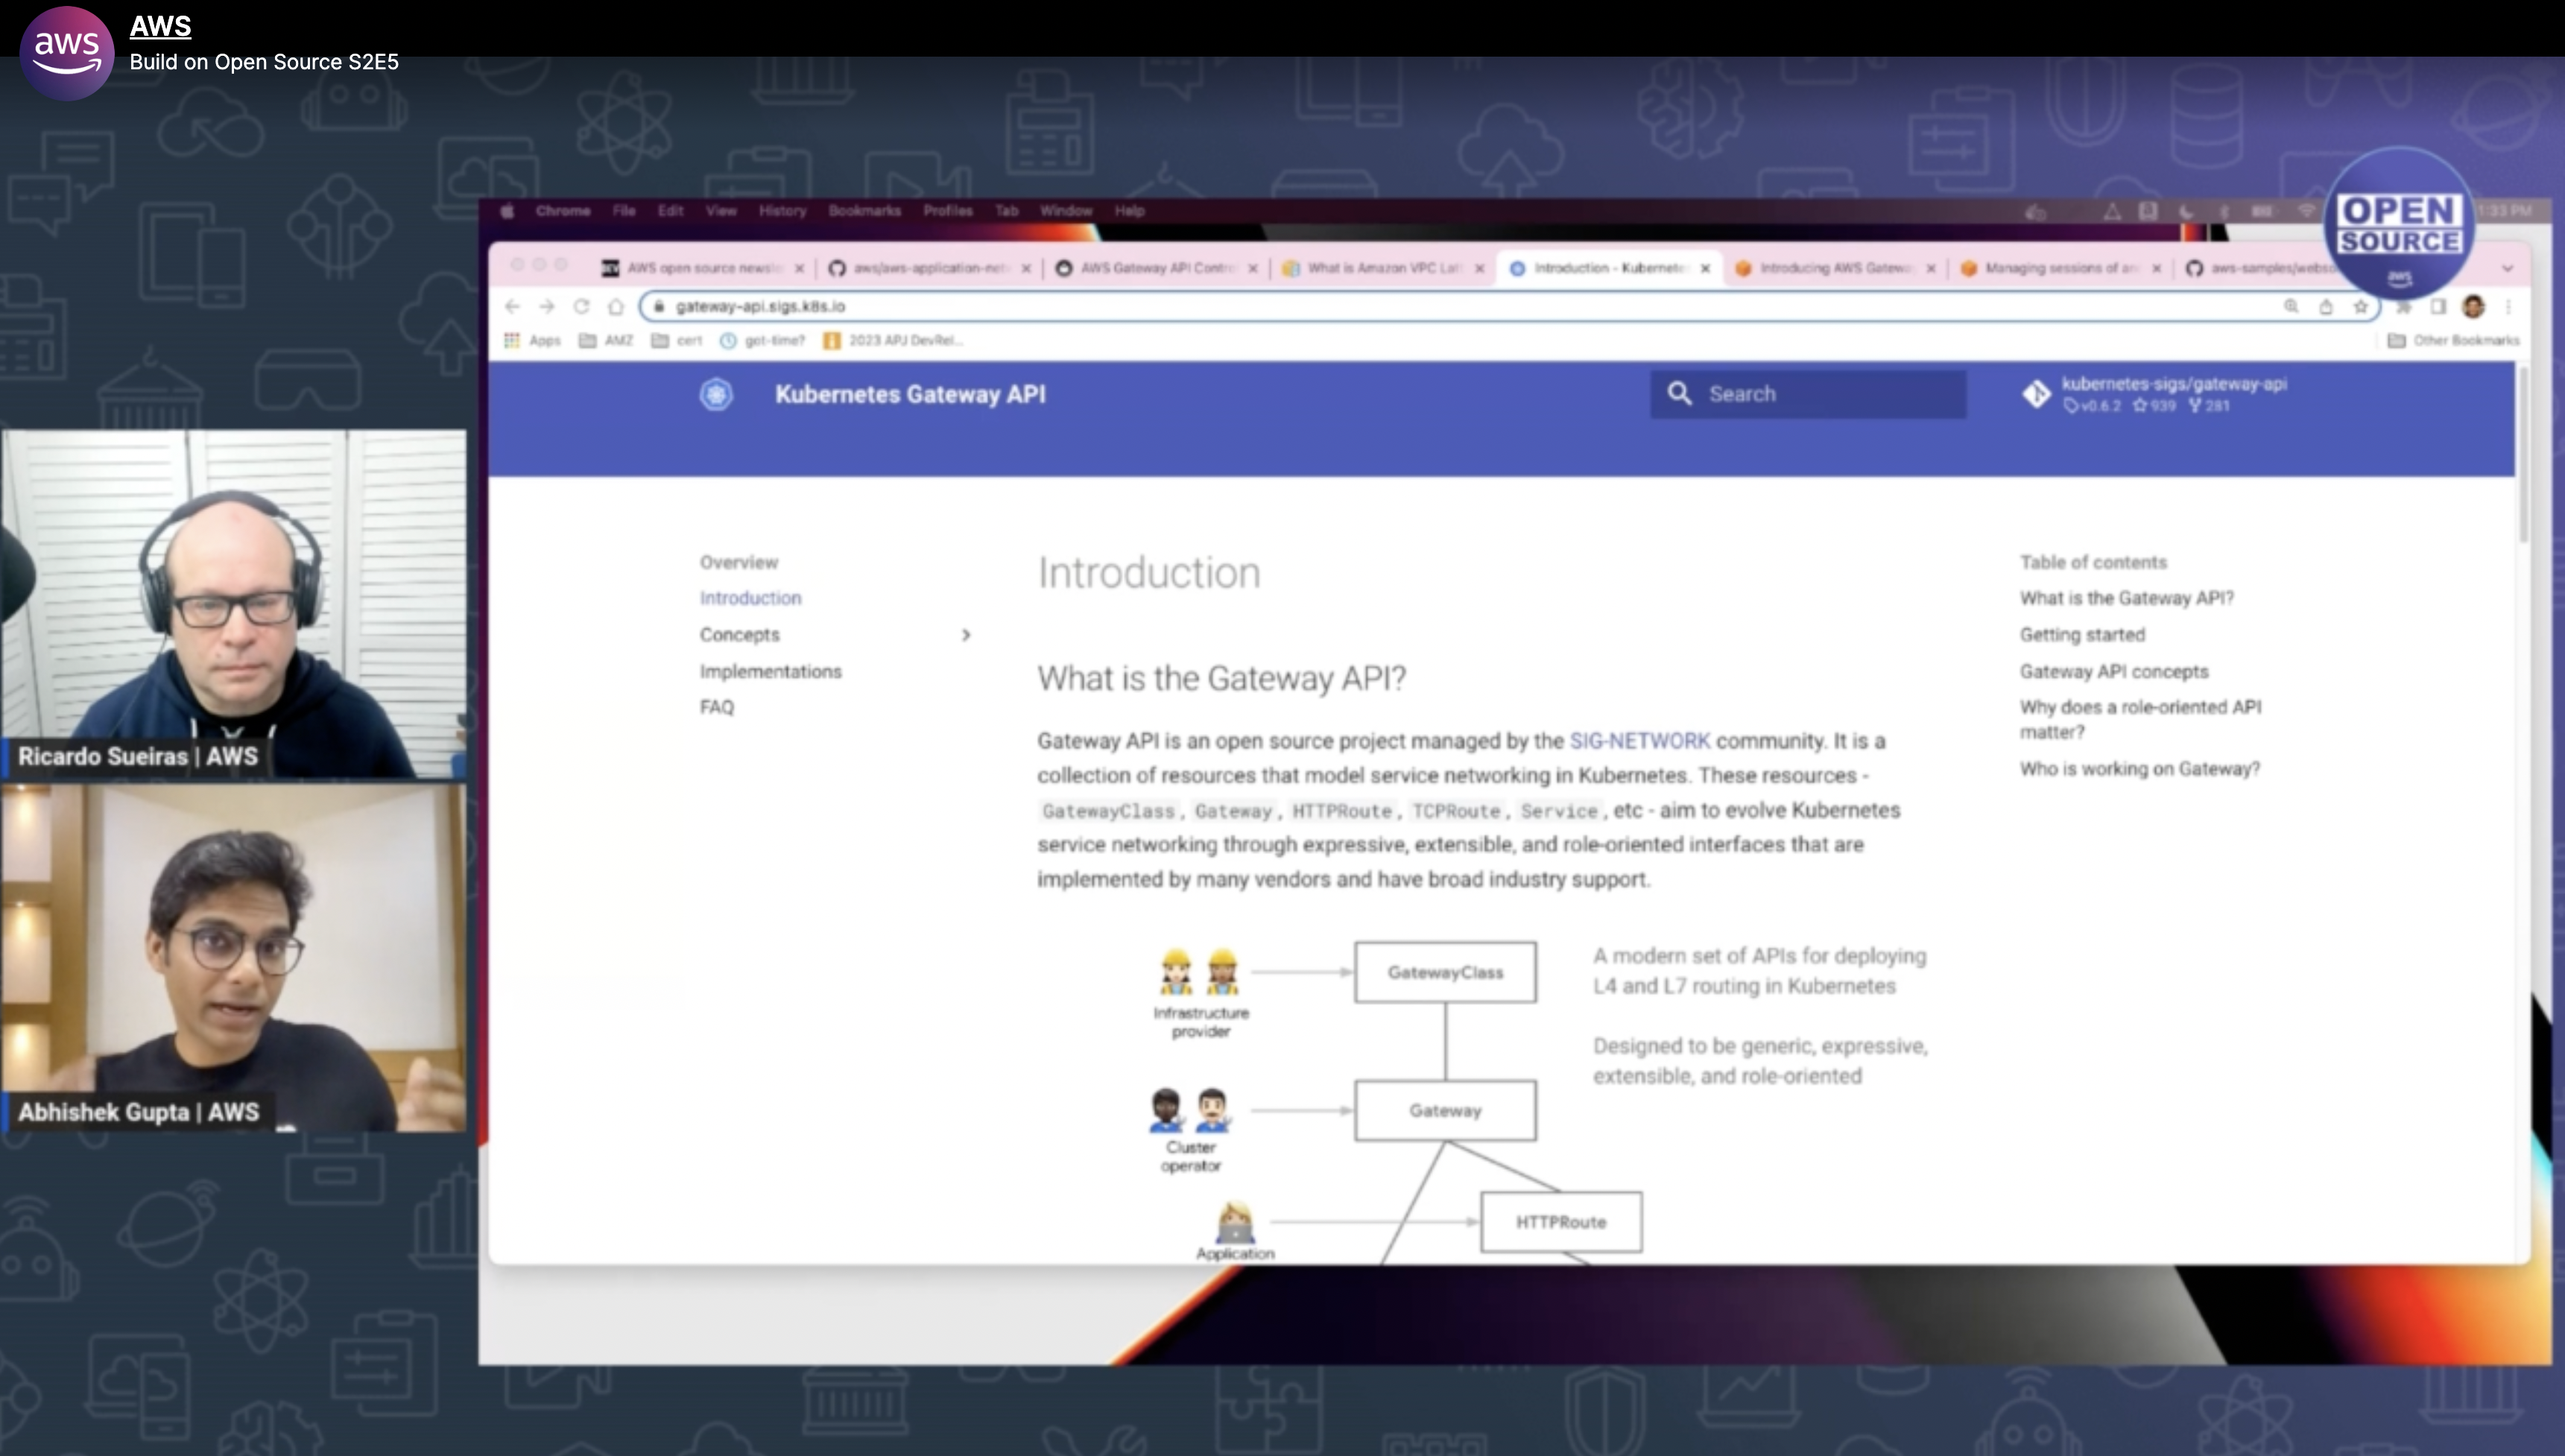The image size is (2565, 1456).
Task: Jump to Getting started in contents
Action: tap(2082, 635)
